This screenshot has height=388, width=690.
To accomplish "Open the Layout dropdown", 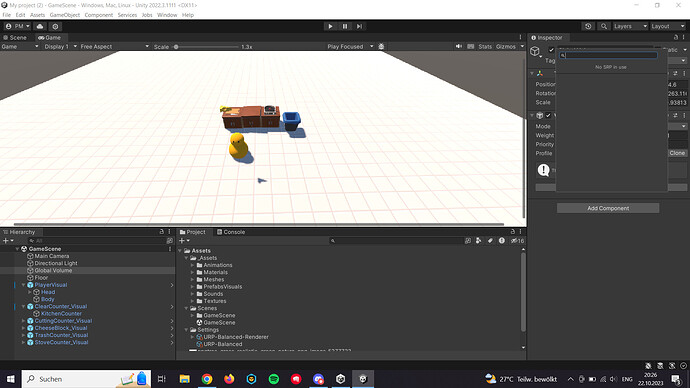I will tap(668, 26).
